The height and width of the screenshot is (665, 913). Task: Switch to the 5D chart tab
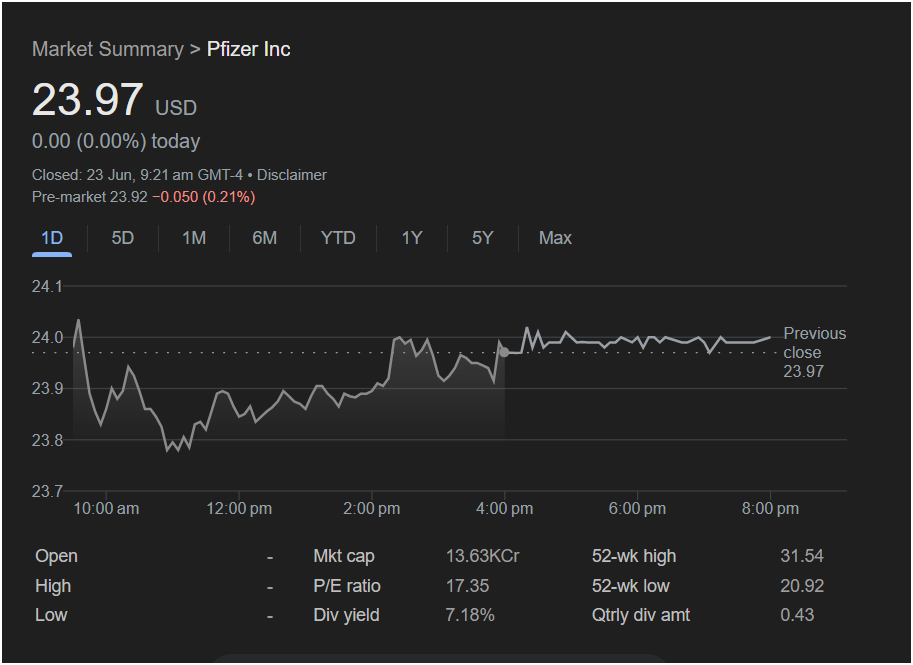coord(123,238)
